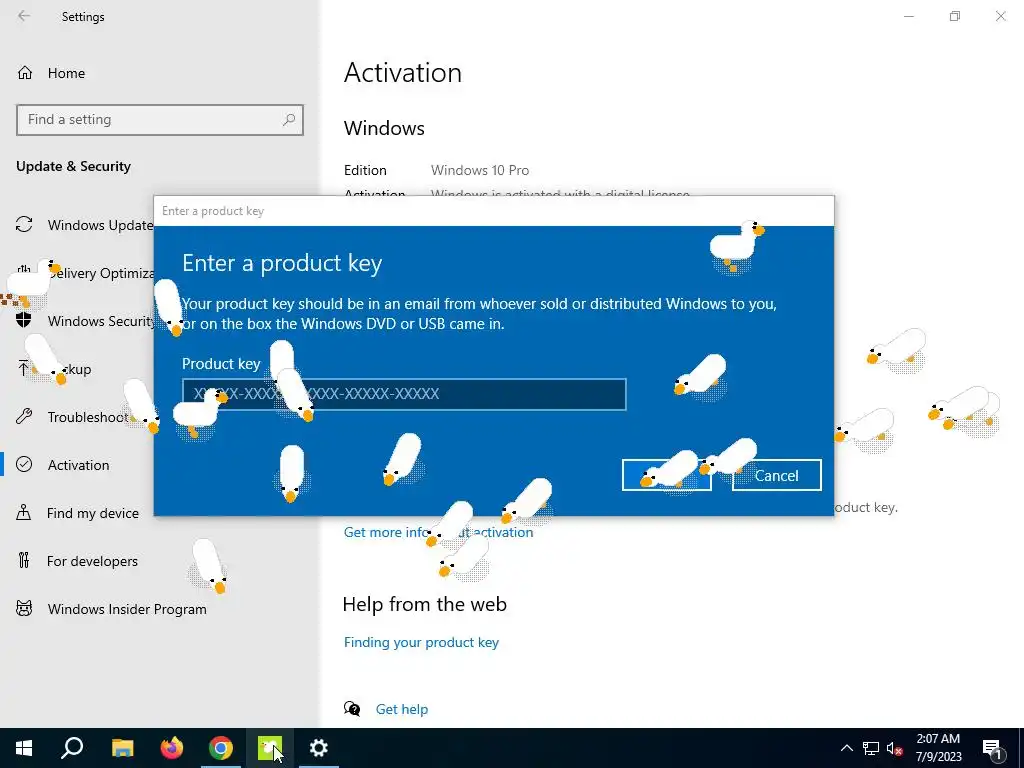Click the muted volume tray icon
Viewport: 1024px width, 768px height.
tap(894, 748)
